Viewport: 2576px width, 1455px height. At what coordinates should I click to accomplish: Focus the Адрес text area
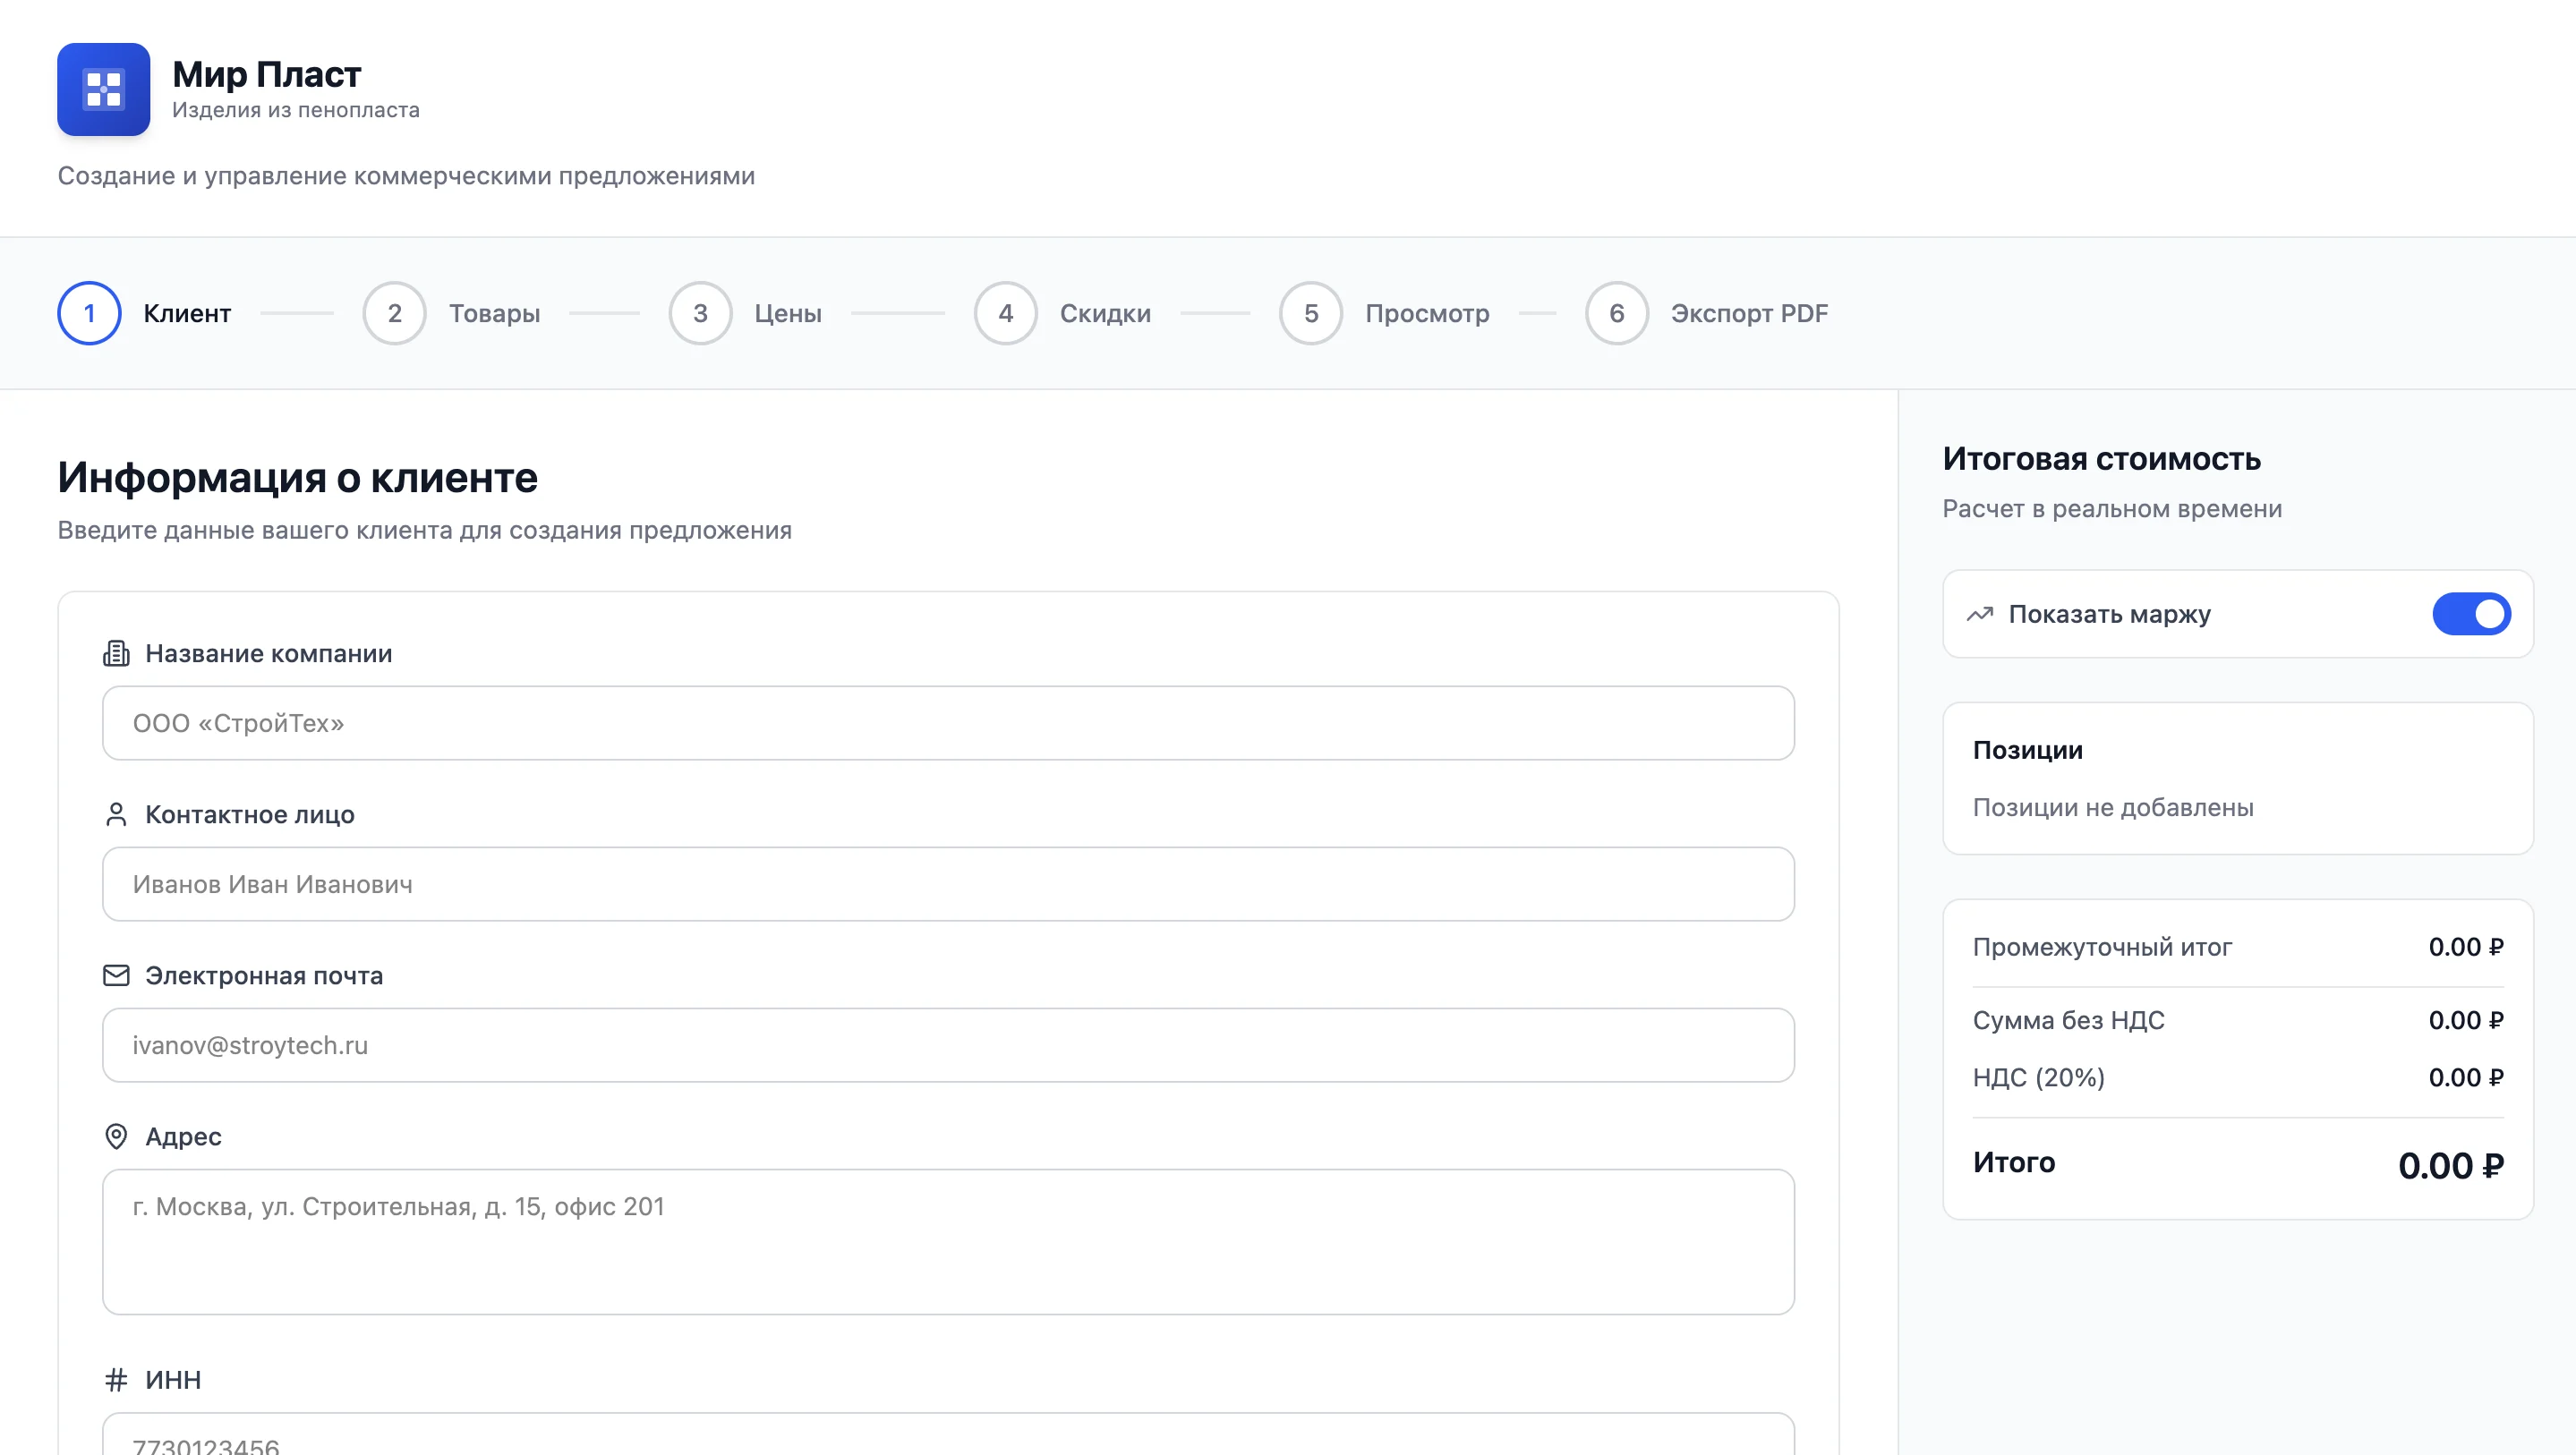point(947,1241)
